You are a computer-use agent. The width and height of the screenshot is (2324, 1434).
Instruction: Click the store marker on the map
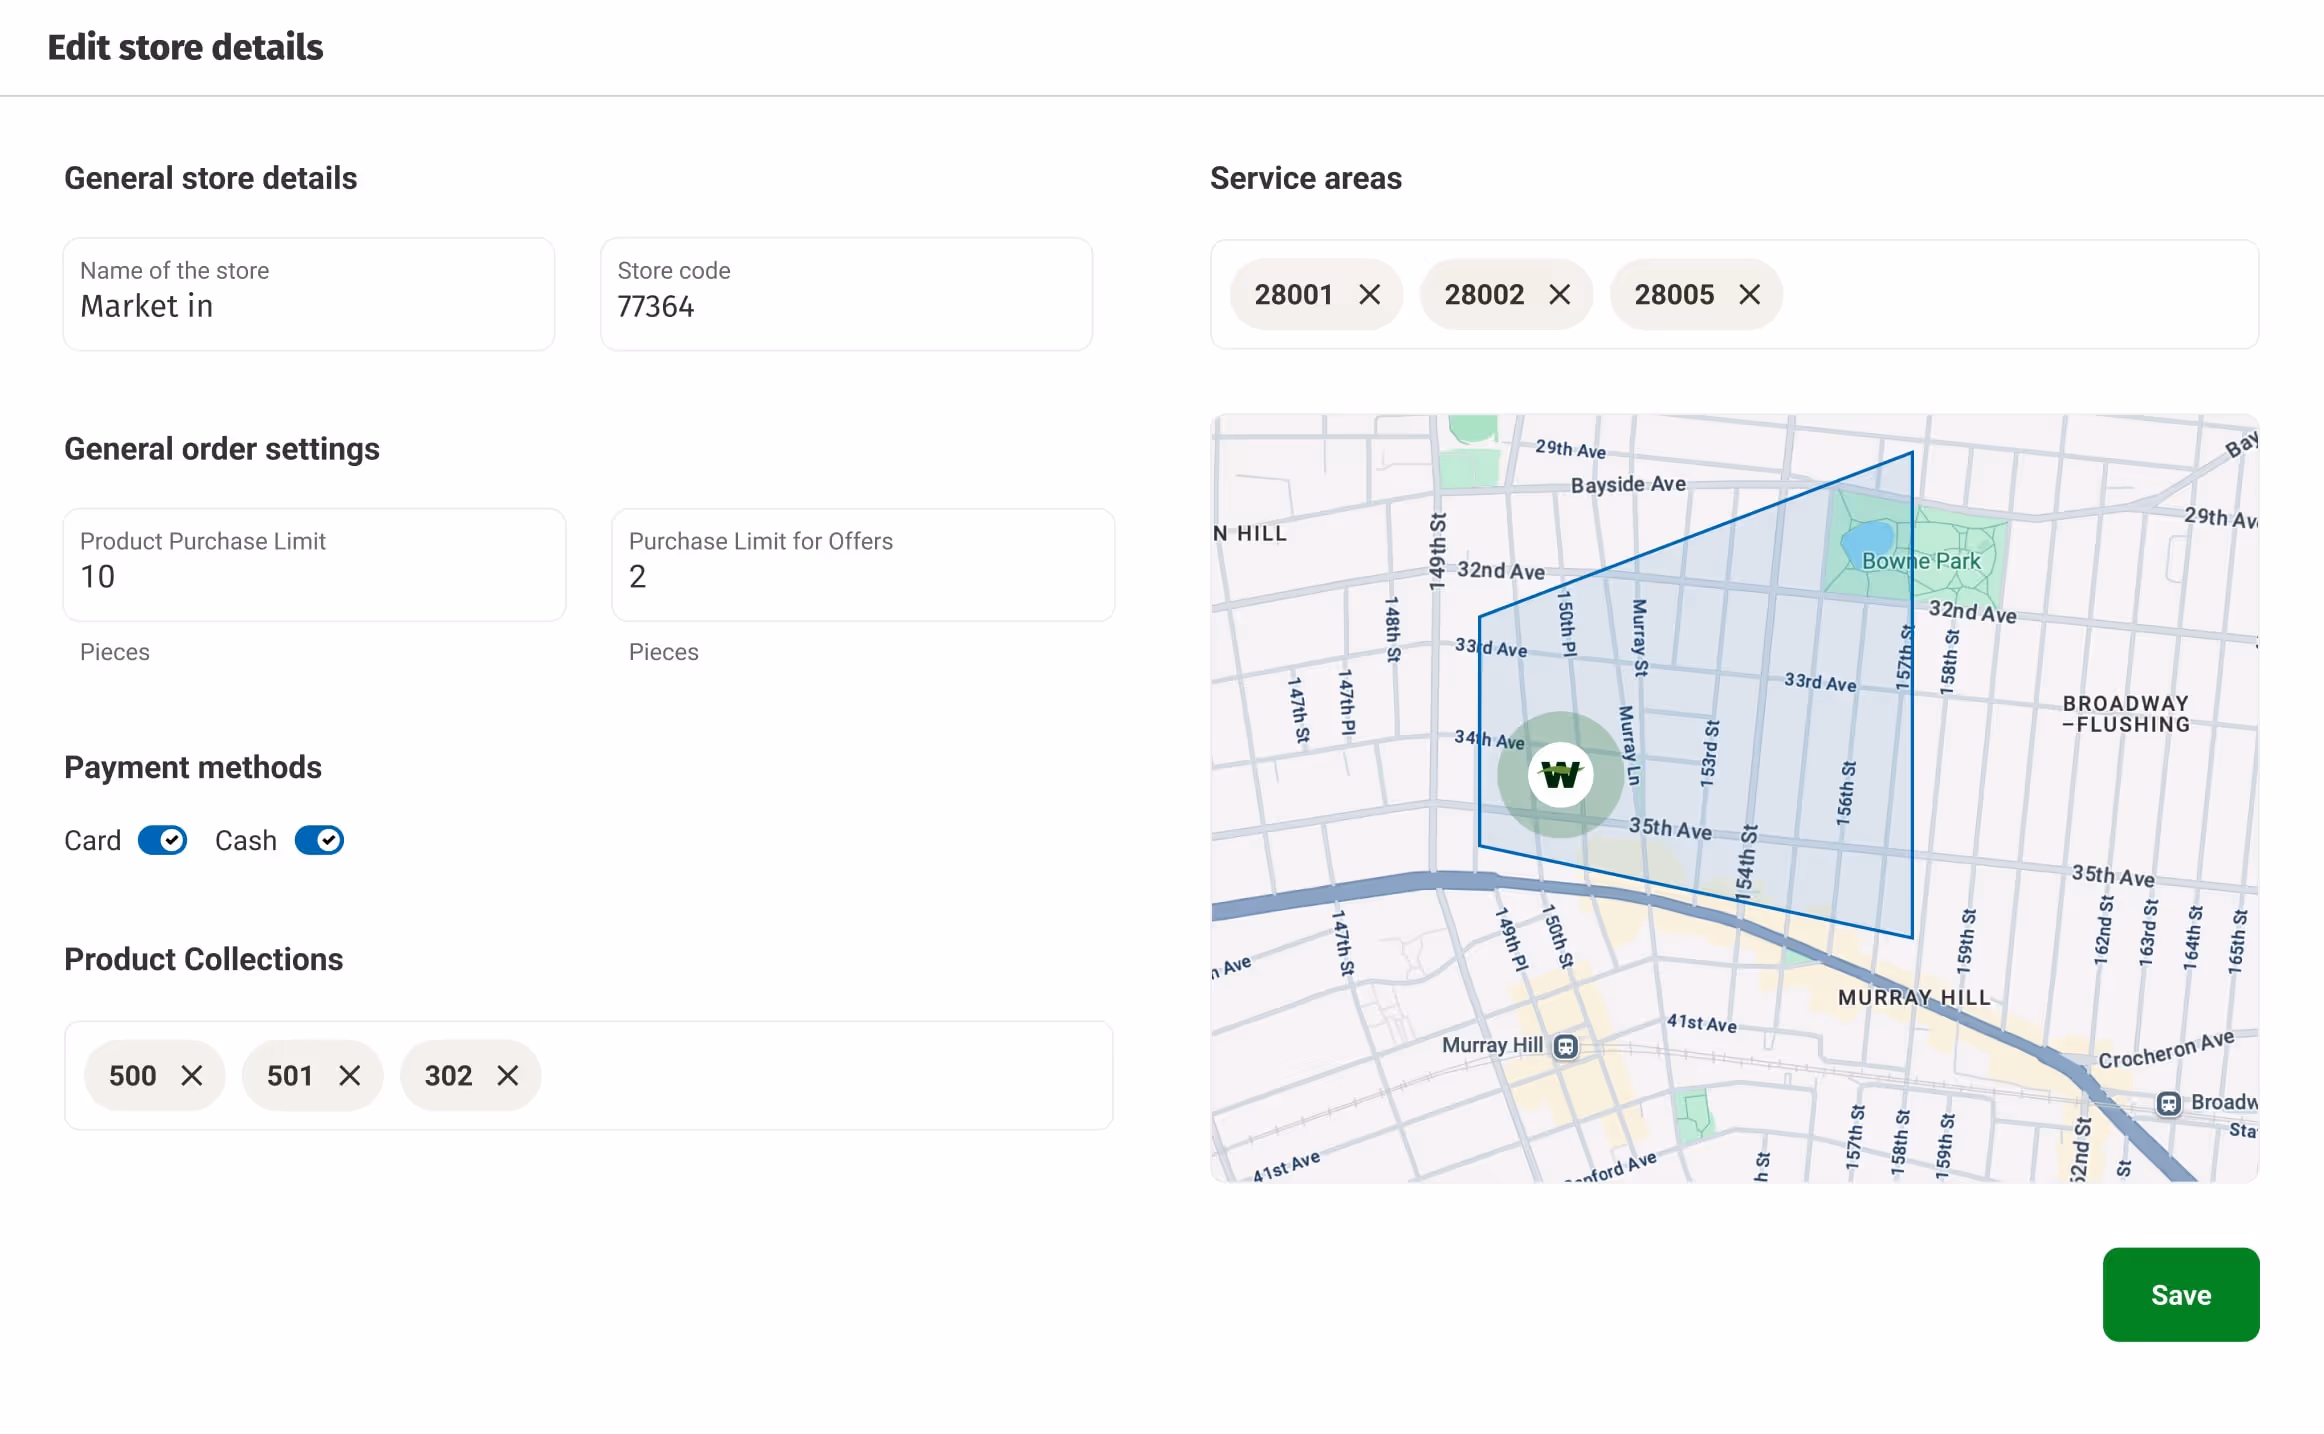pos(1560,774)
